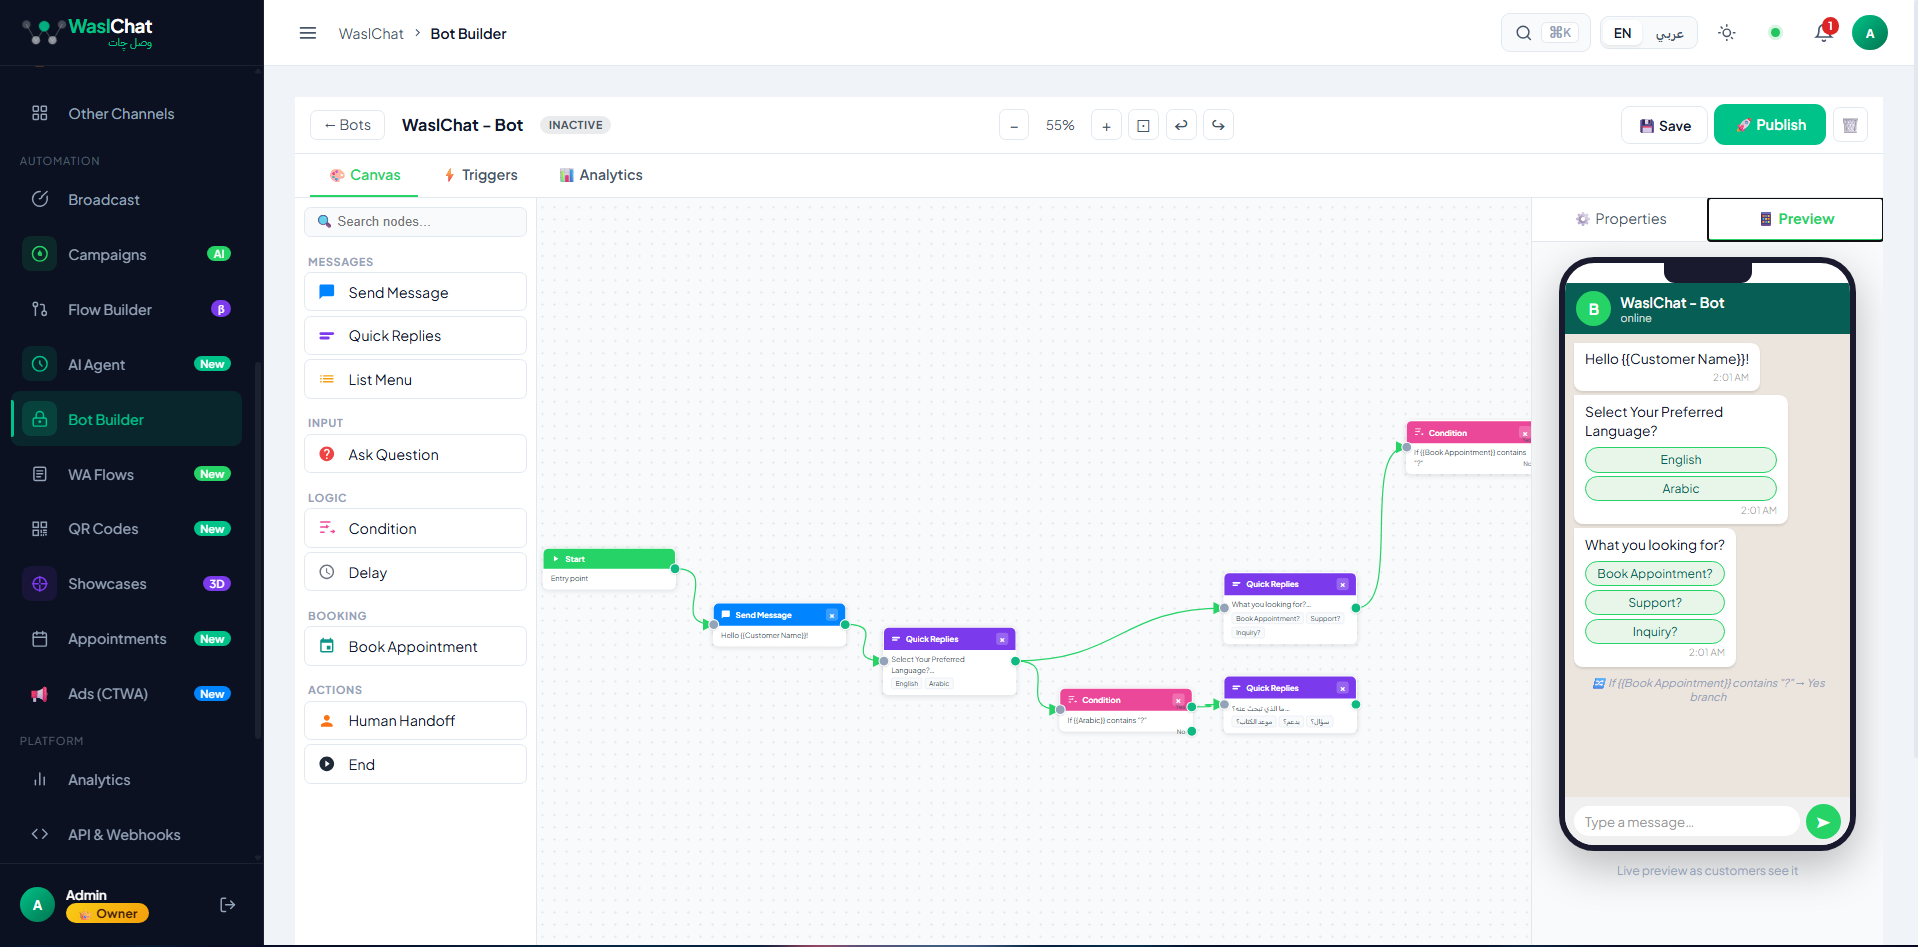This screenshot has width=1918, height=947.
Task: Fit canvas to view icon
Action: [1143, 125]
